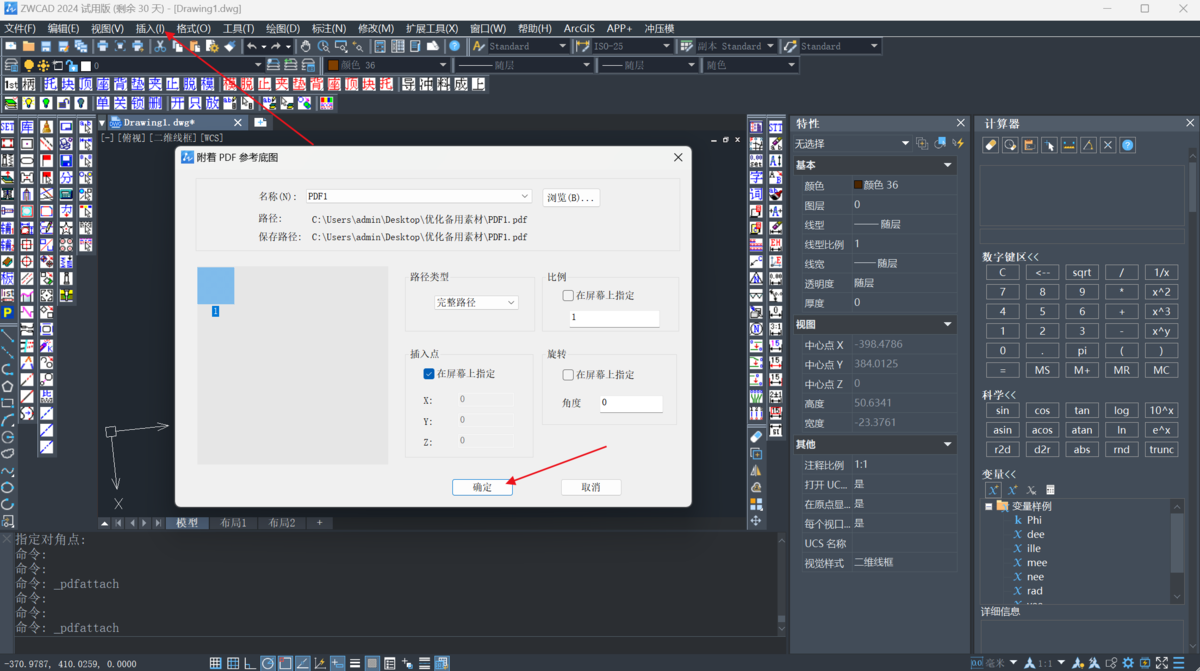The width and height of the screenshot is (1200, 671).
Task: Click the calculator angle icon
Action: tap(1088, 145)
